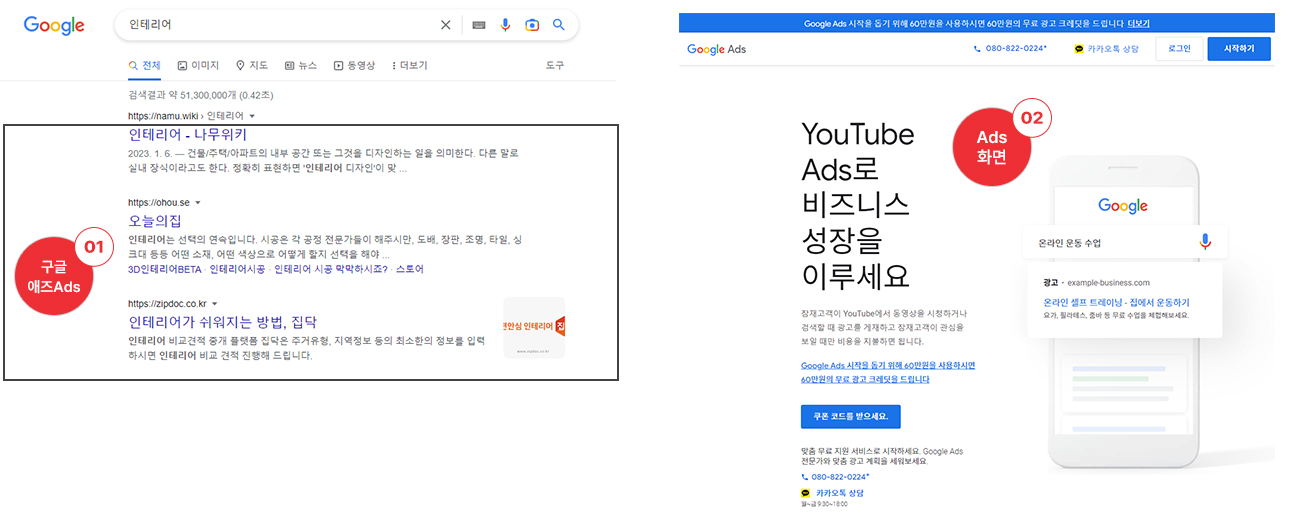Open 카카오톡 상담 in the Ads header
The image size is (1300, 529).
[x=1114, y=49]
